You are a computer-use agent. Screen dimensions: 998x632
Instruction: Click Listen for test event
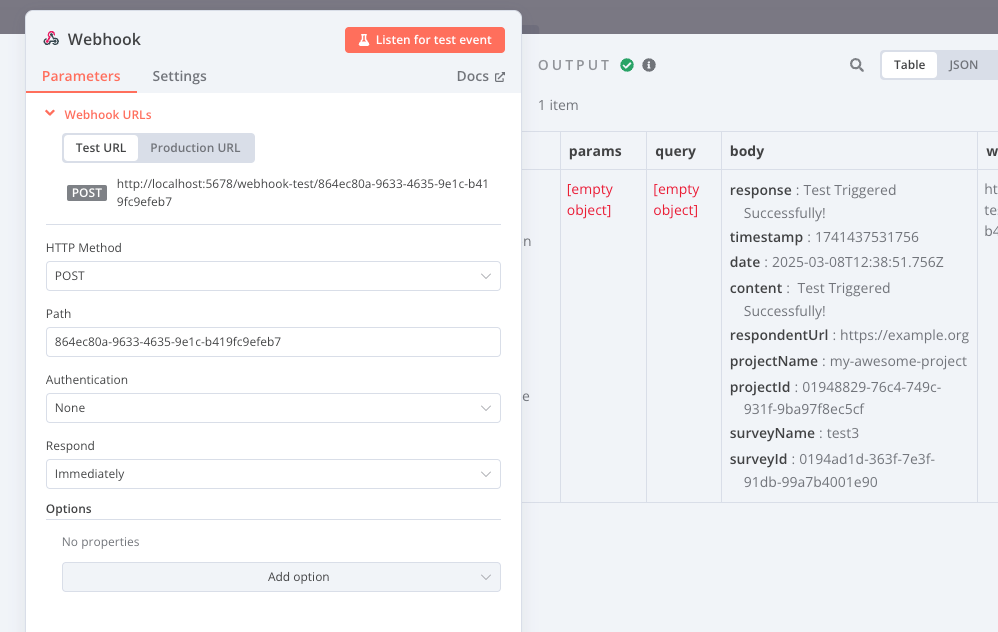(424, 40)
